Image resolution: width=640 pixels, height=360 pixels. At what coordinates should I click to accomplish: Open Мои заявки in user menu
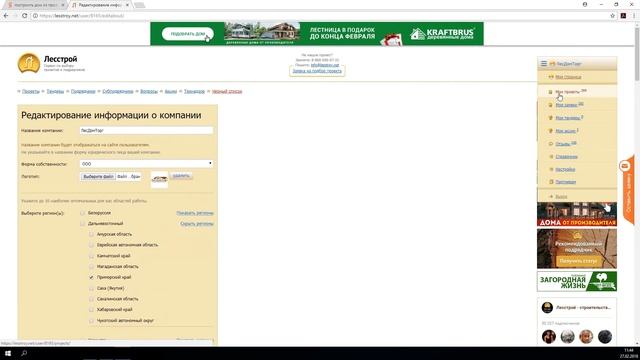tap(566, 105)
